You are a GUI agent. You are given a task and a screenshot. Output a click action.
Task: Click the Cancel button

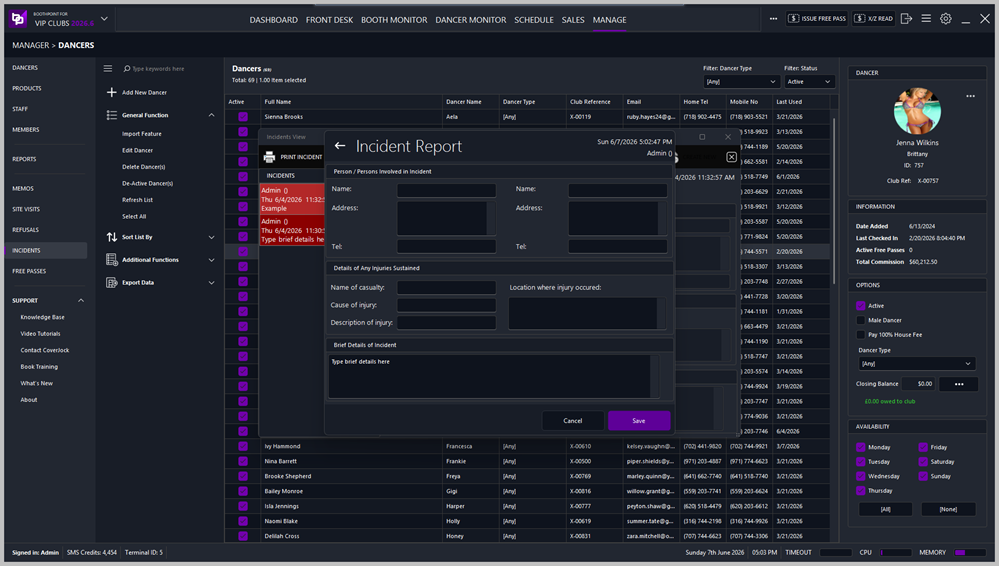(573, 421)
